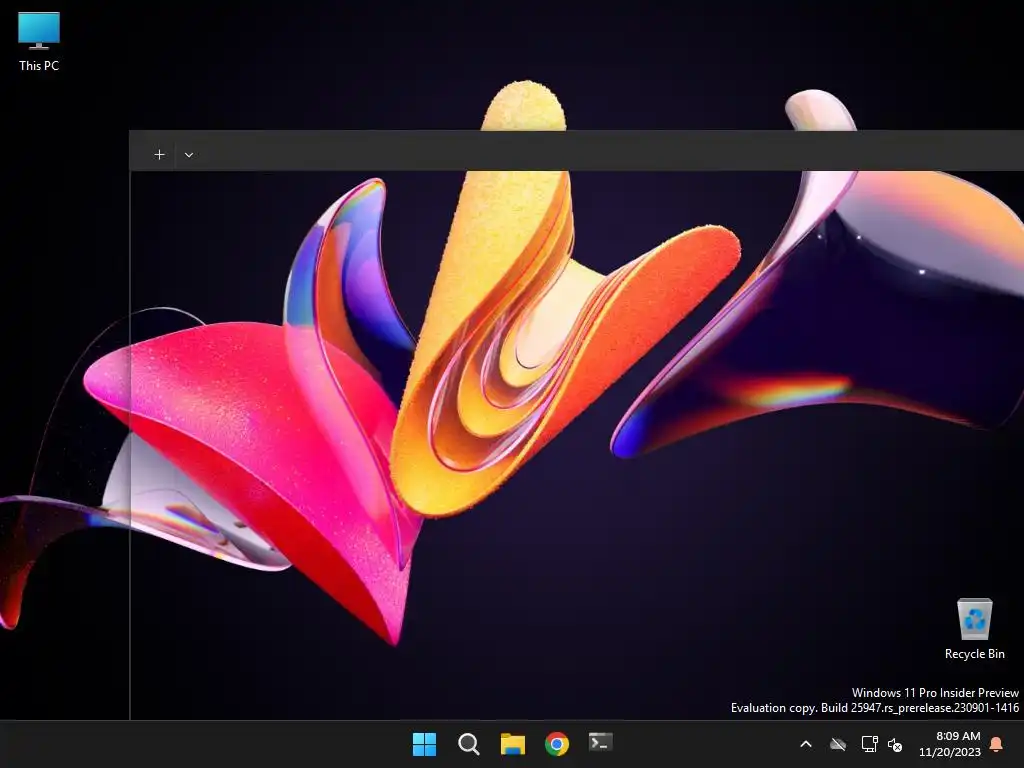The width and height of the screenshot is (1024, 768).
Task: Open the Windows Start menu
Action: (424, 744)
